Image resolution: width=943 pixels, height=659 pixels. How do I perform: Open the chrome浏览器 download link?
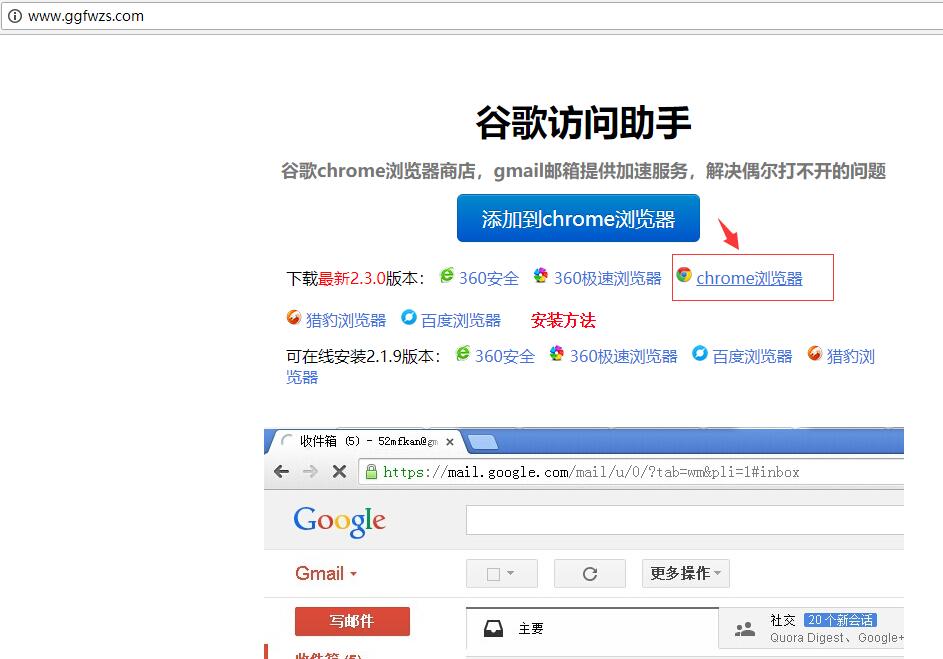click(749, 278)
